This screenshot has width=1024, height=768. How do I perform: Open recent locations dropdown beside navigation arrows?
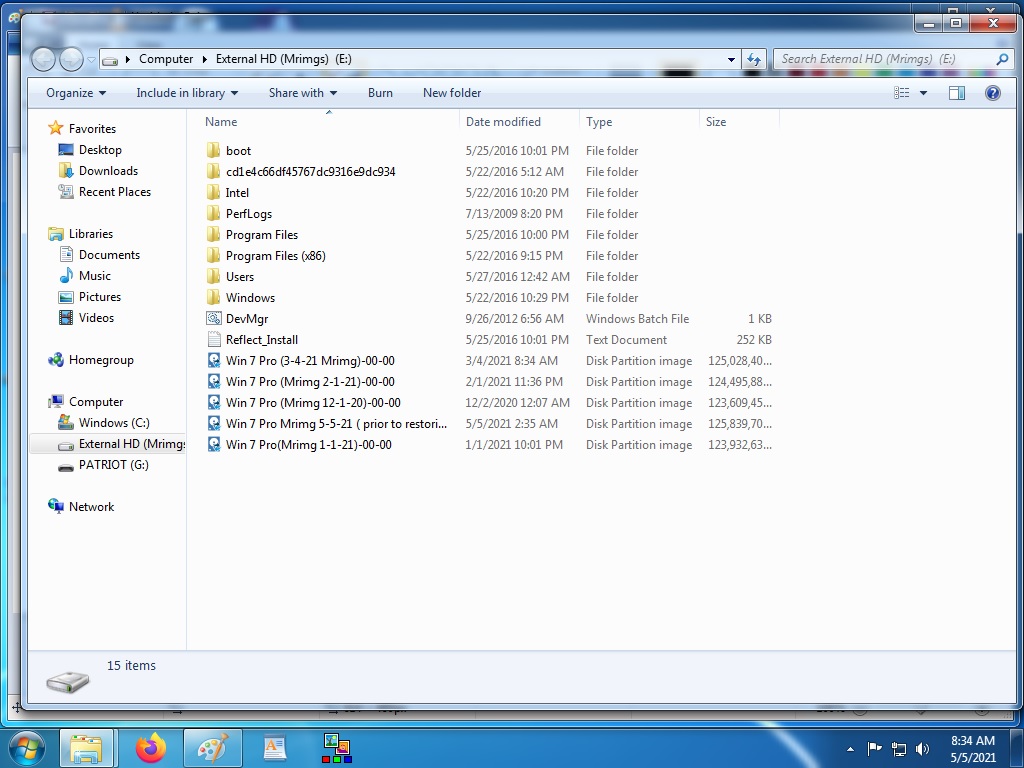pyautogui.click(x=91, y=59)
